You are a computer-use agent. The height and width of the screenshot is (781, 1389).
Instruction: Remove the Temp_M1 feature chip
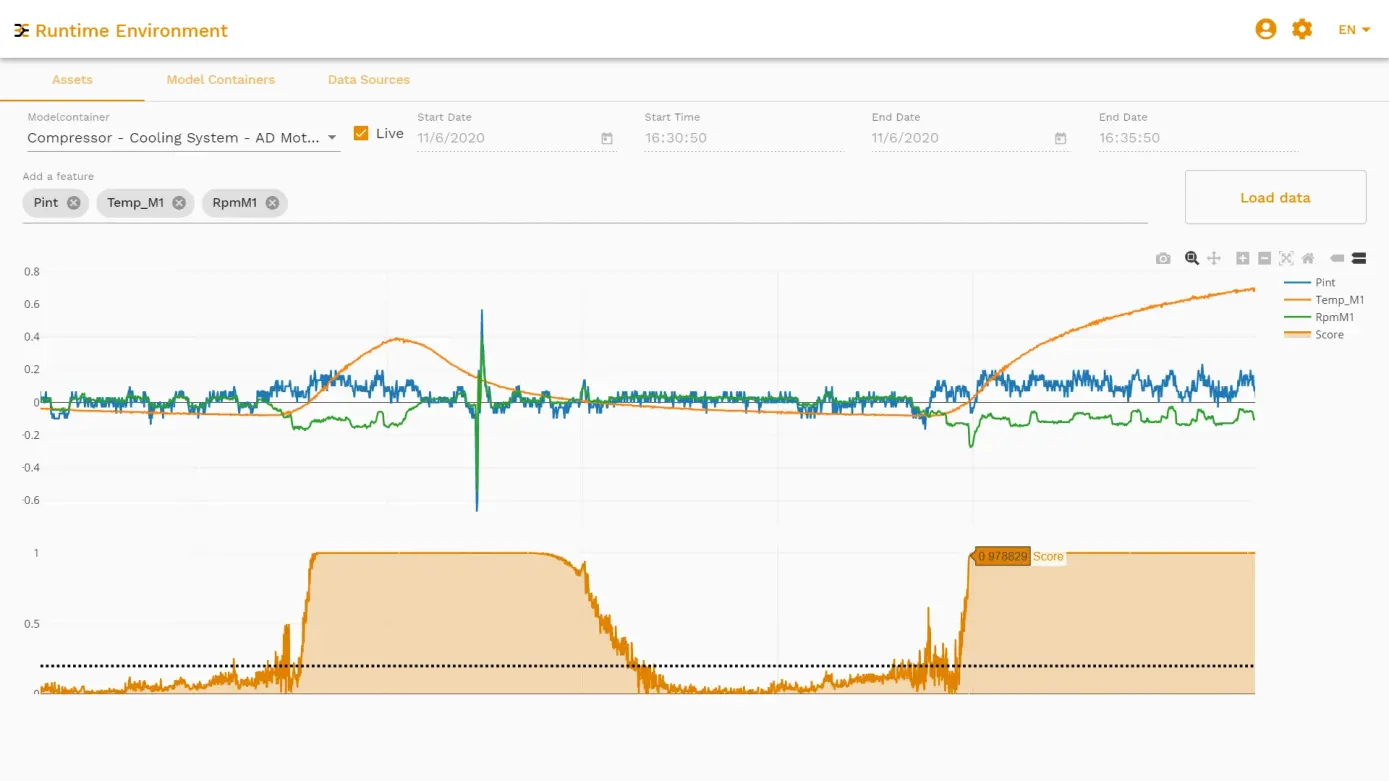pos(179,203)
